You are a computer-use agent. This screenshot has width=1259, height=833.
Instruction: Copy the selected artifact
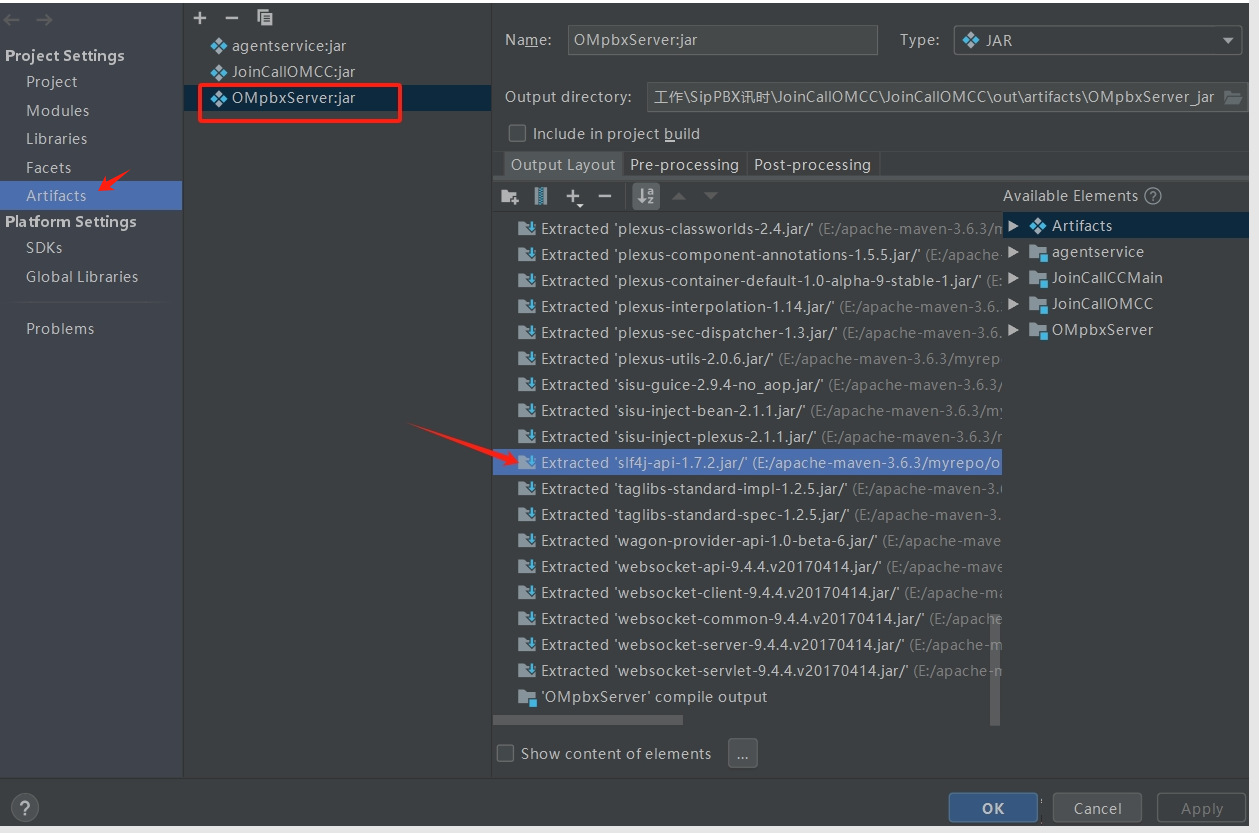coord(263,17)
